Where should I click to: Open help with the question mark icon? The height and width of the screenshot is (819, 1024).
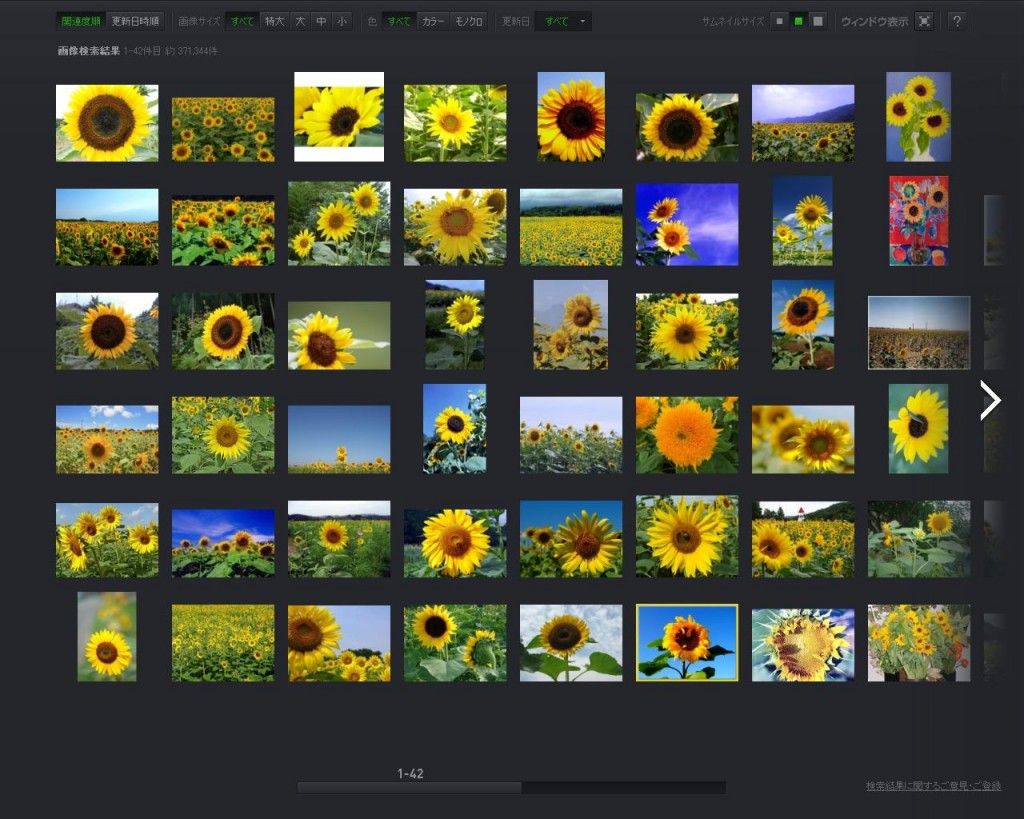point(957,22)
